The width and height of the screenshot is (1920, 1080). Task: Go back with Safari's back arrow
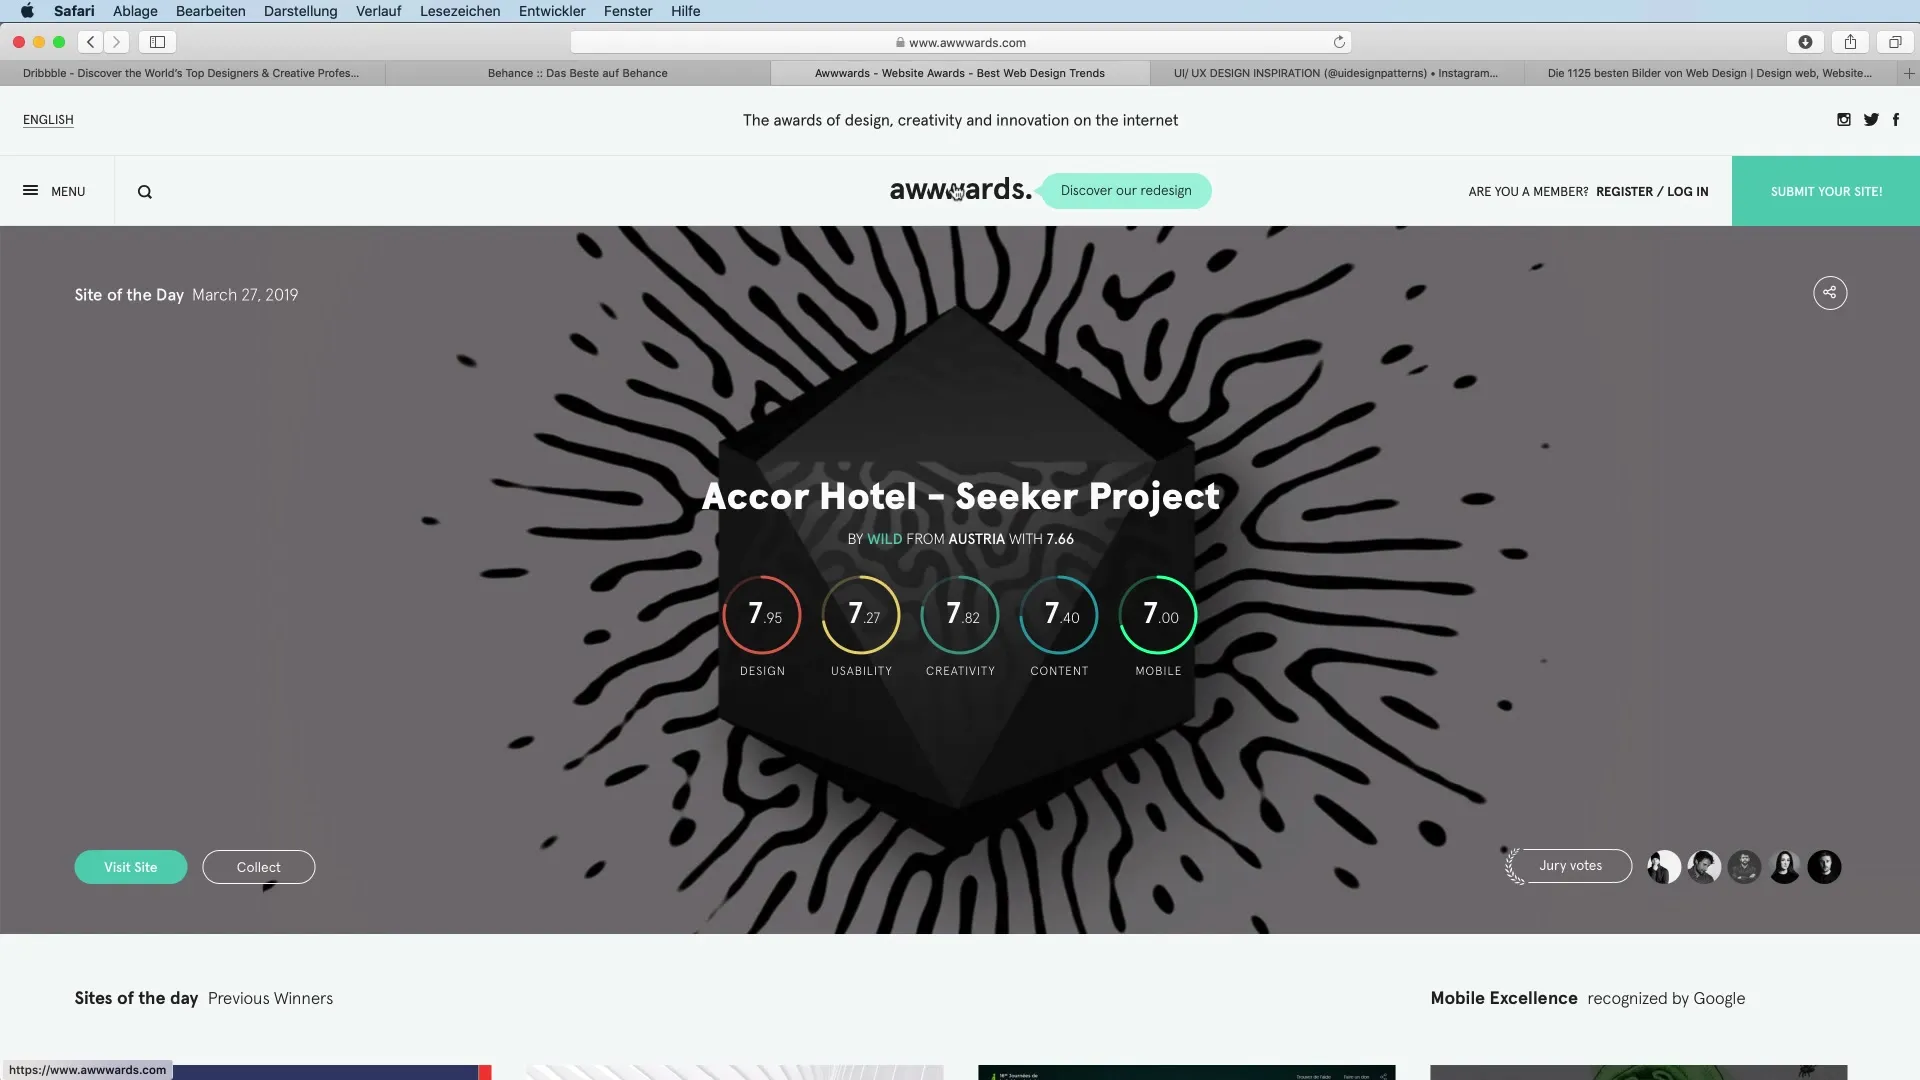tap(91, 42)
